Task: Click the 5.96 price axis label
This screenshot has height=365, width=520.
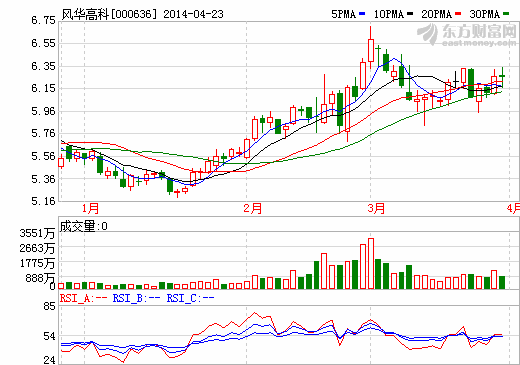Action: pos(43,111)
